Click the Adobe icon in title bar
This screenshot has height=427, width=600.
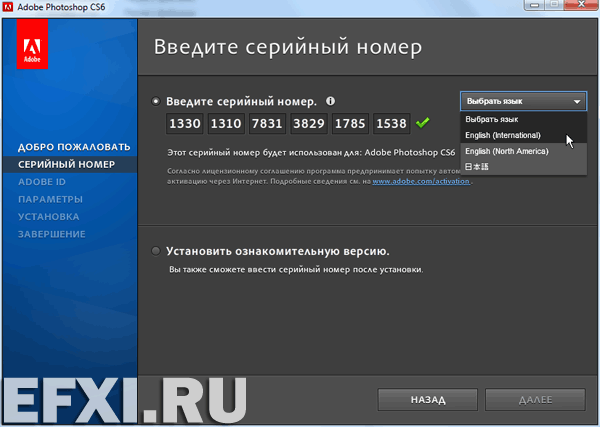[x=8, y=7]
